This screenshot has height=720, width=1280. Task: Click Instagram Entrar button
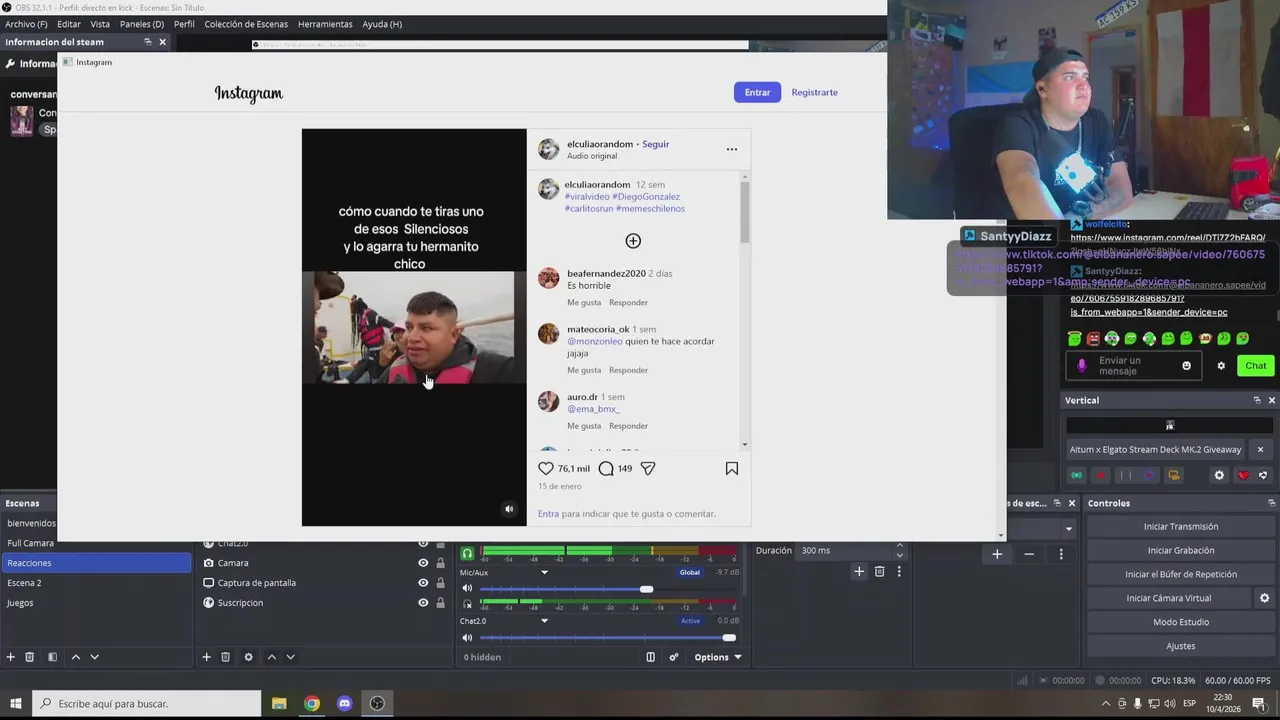click(758, 92)
